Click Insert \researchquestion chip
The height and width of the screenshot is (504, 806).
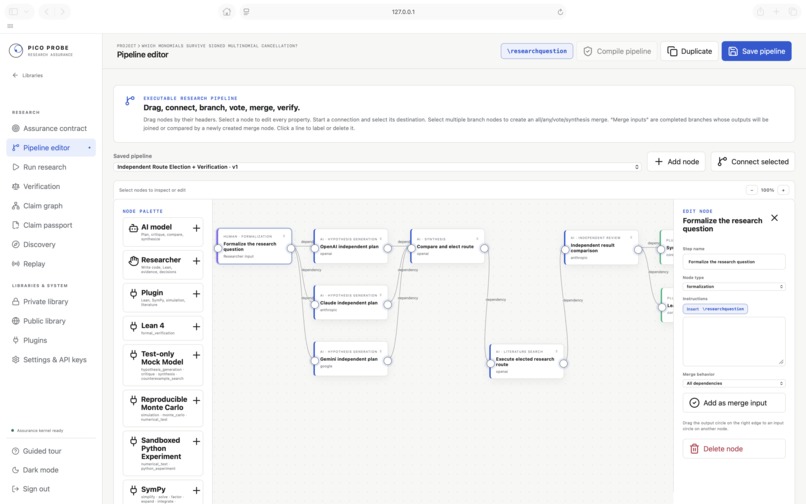tap(715, 309)
